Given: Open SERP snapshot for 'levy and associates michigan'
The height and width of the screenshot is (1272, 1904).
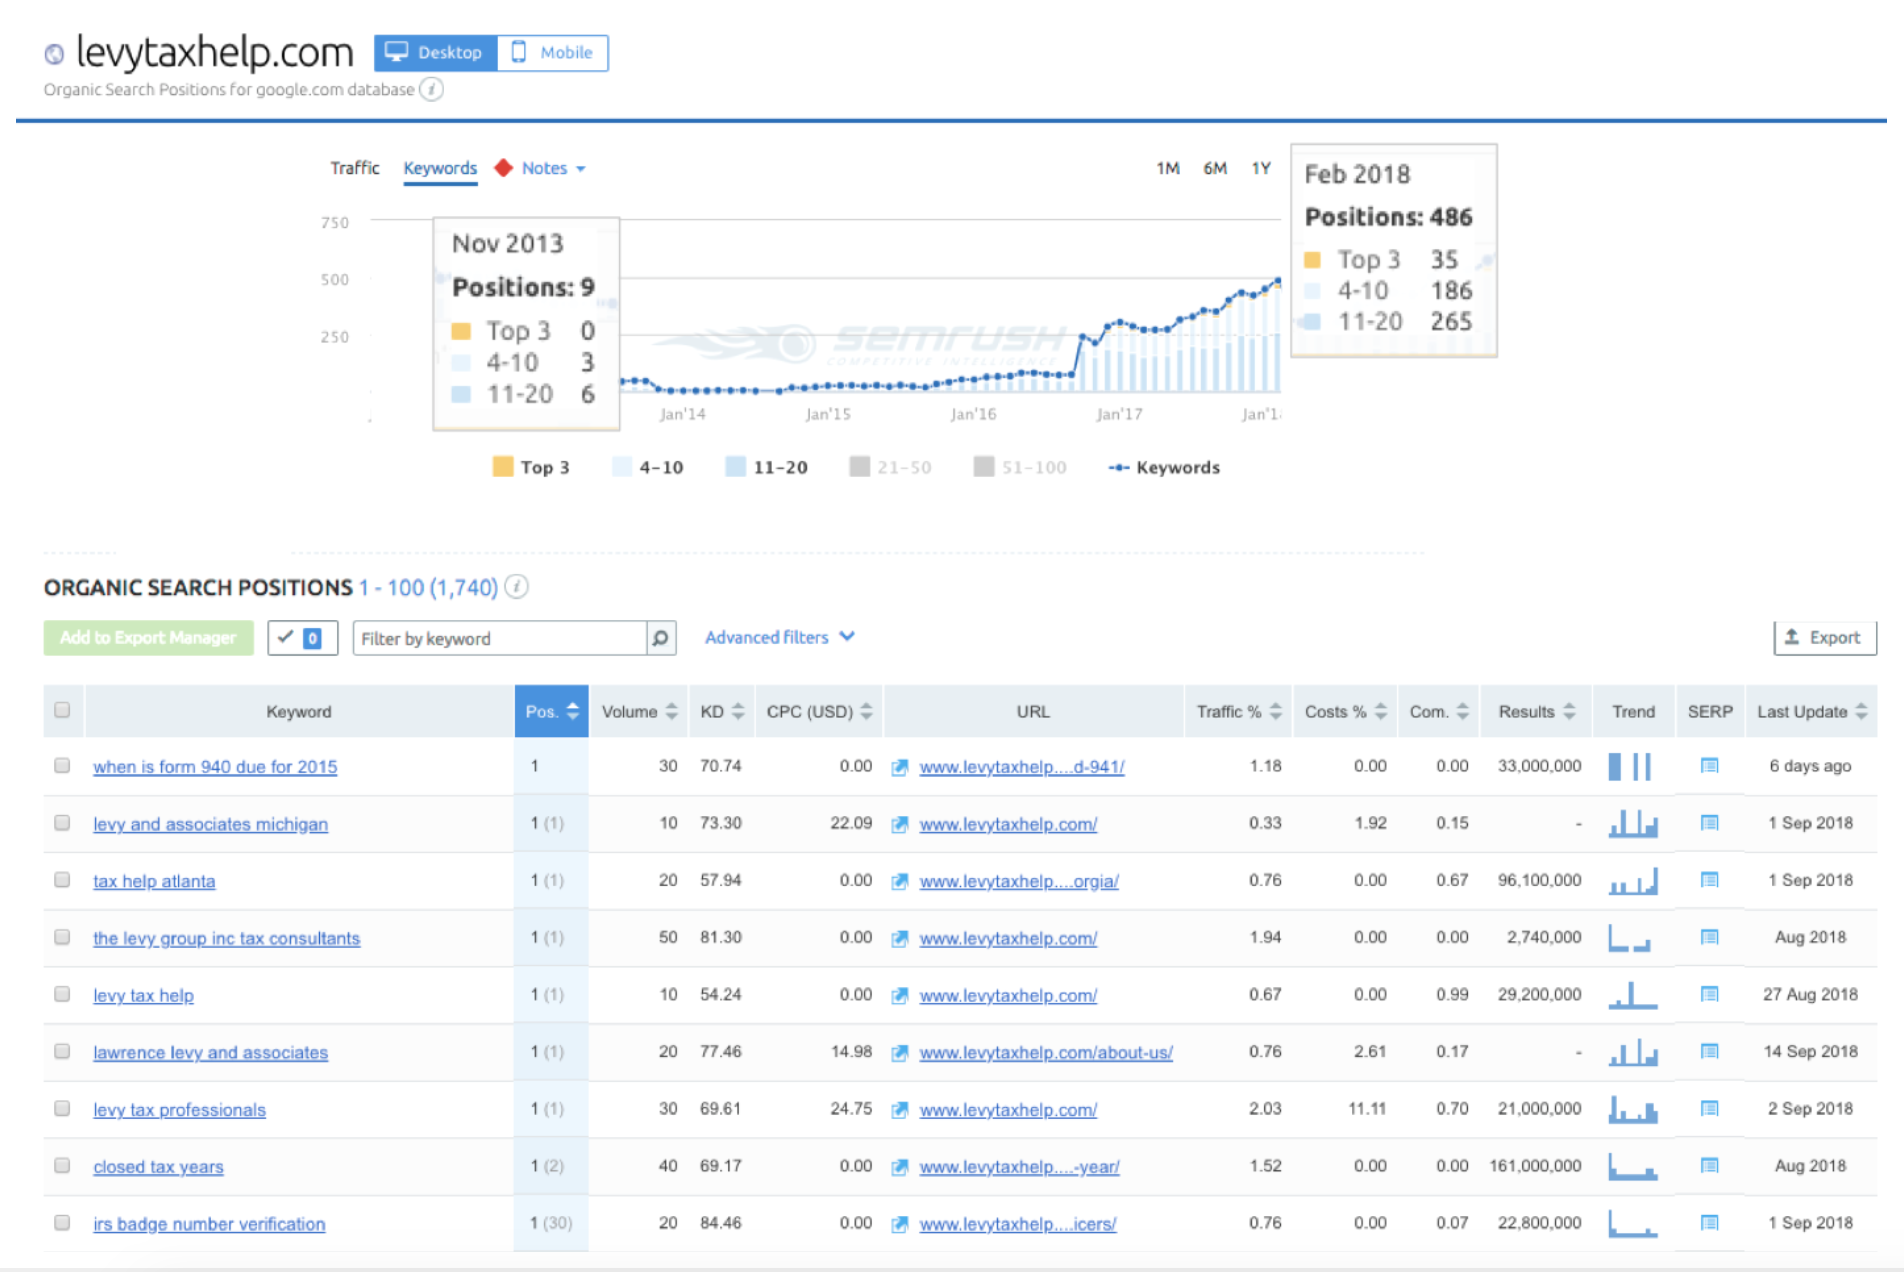Looking at the screenshot, I should (1709, 823).
